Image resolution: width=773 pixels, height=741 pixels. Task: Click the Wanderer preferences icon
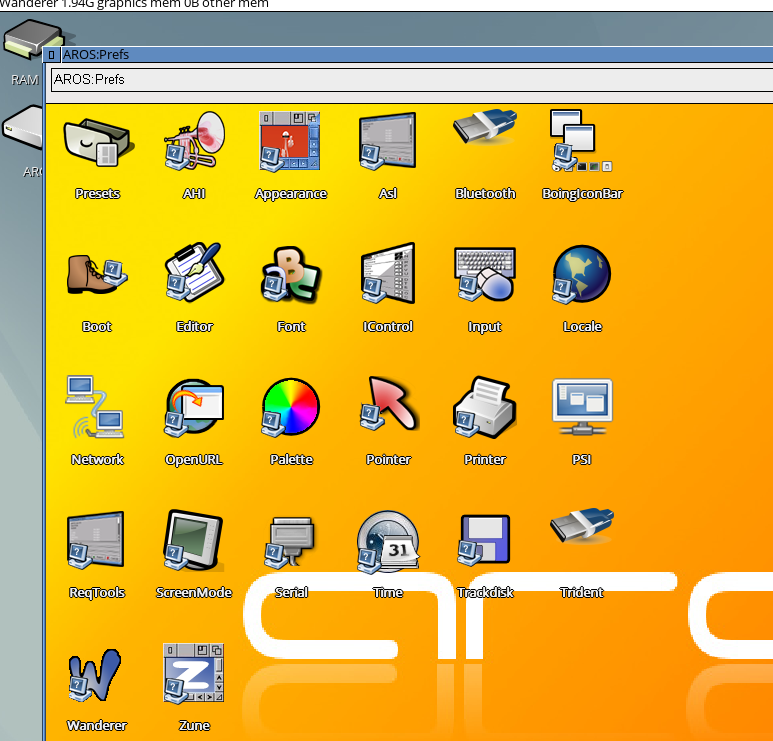(94, 675)
